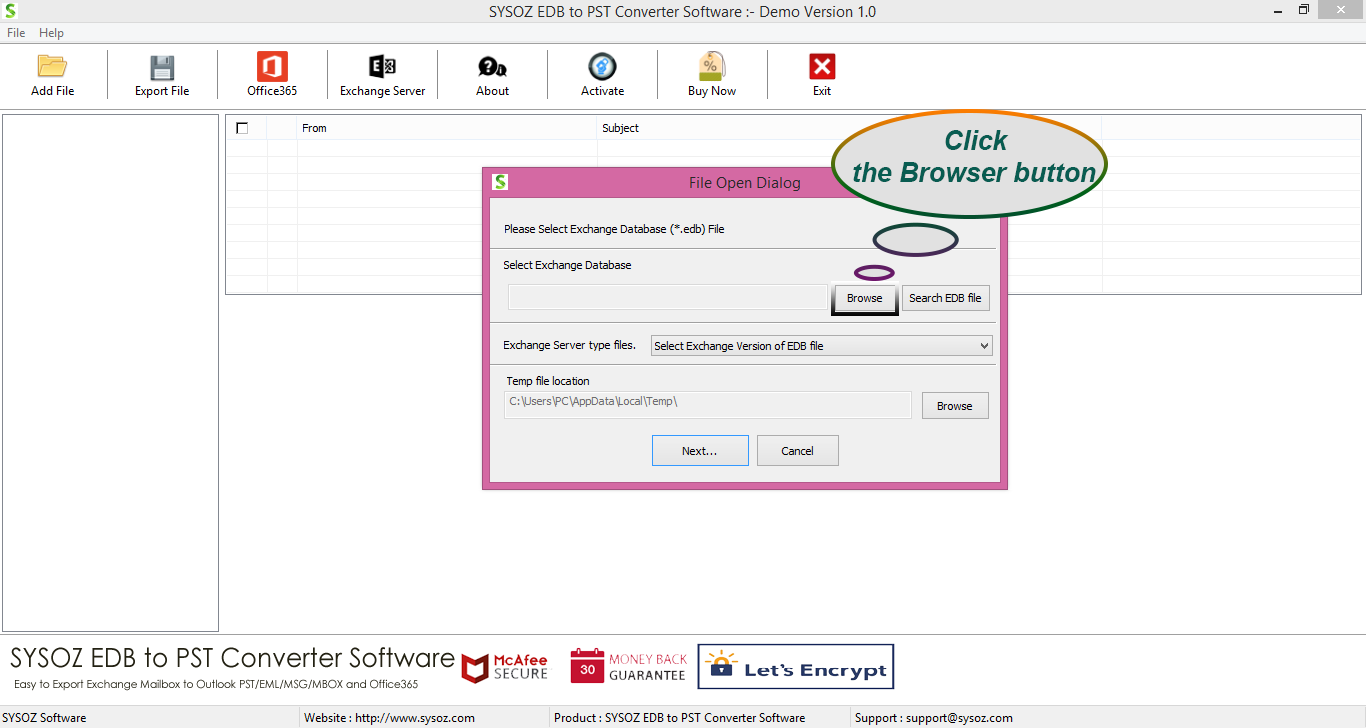
Task: Click Browse next to Select Exchange Database
Action: point(864,298)
